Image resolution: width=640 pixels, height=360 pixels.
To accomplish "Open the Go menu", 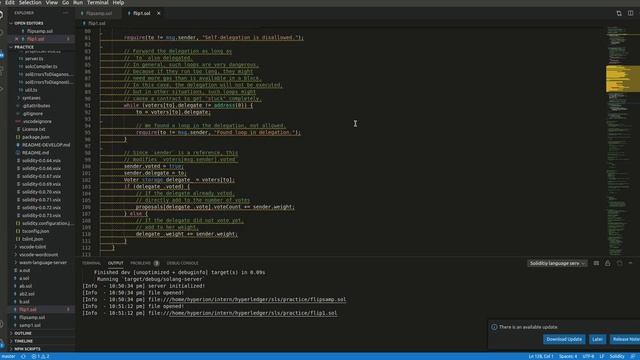I will pyautogui.click(x=65, y=2).
